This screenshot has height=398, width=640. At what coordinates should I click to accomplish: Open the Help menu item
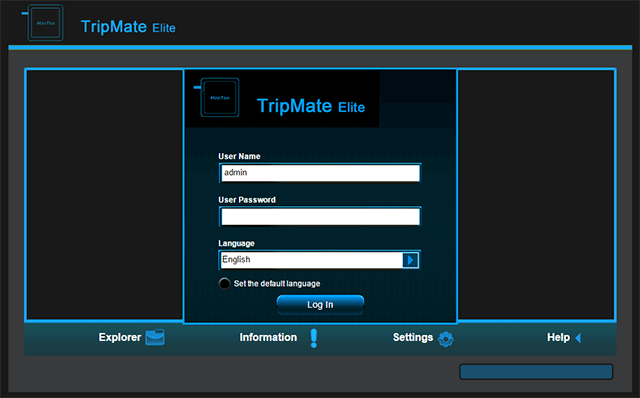coord(558,337)
